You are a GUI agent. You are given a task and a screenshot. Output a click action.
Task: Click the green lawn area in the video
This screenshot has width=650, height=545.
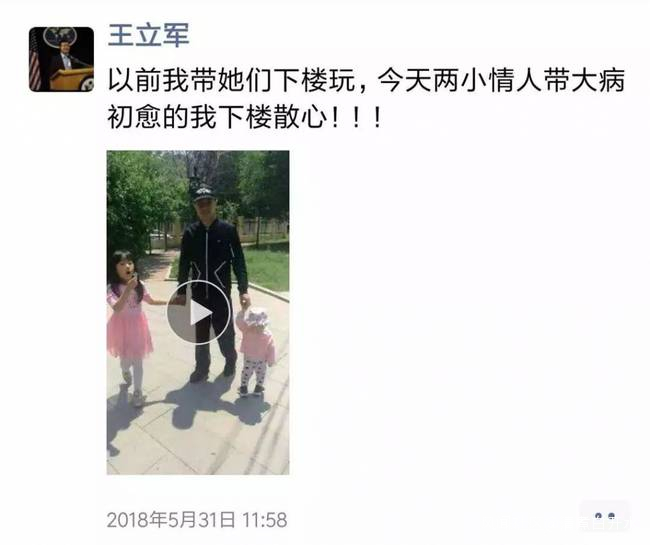(x=267, y=269)
